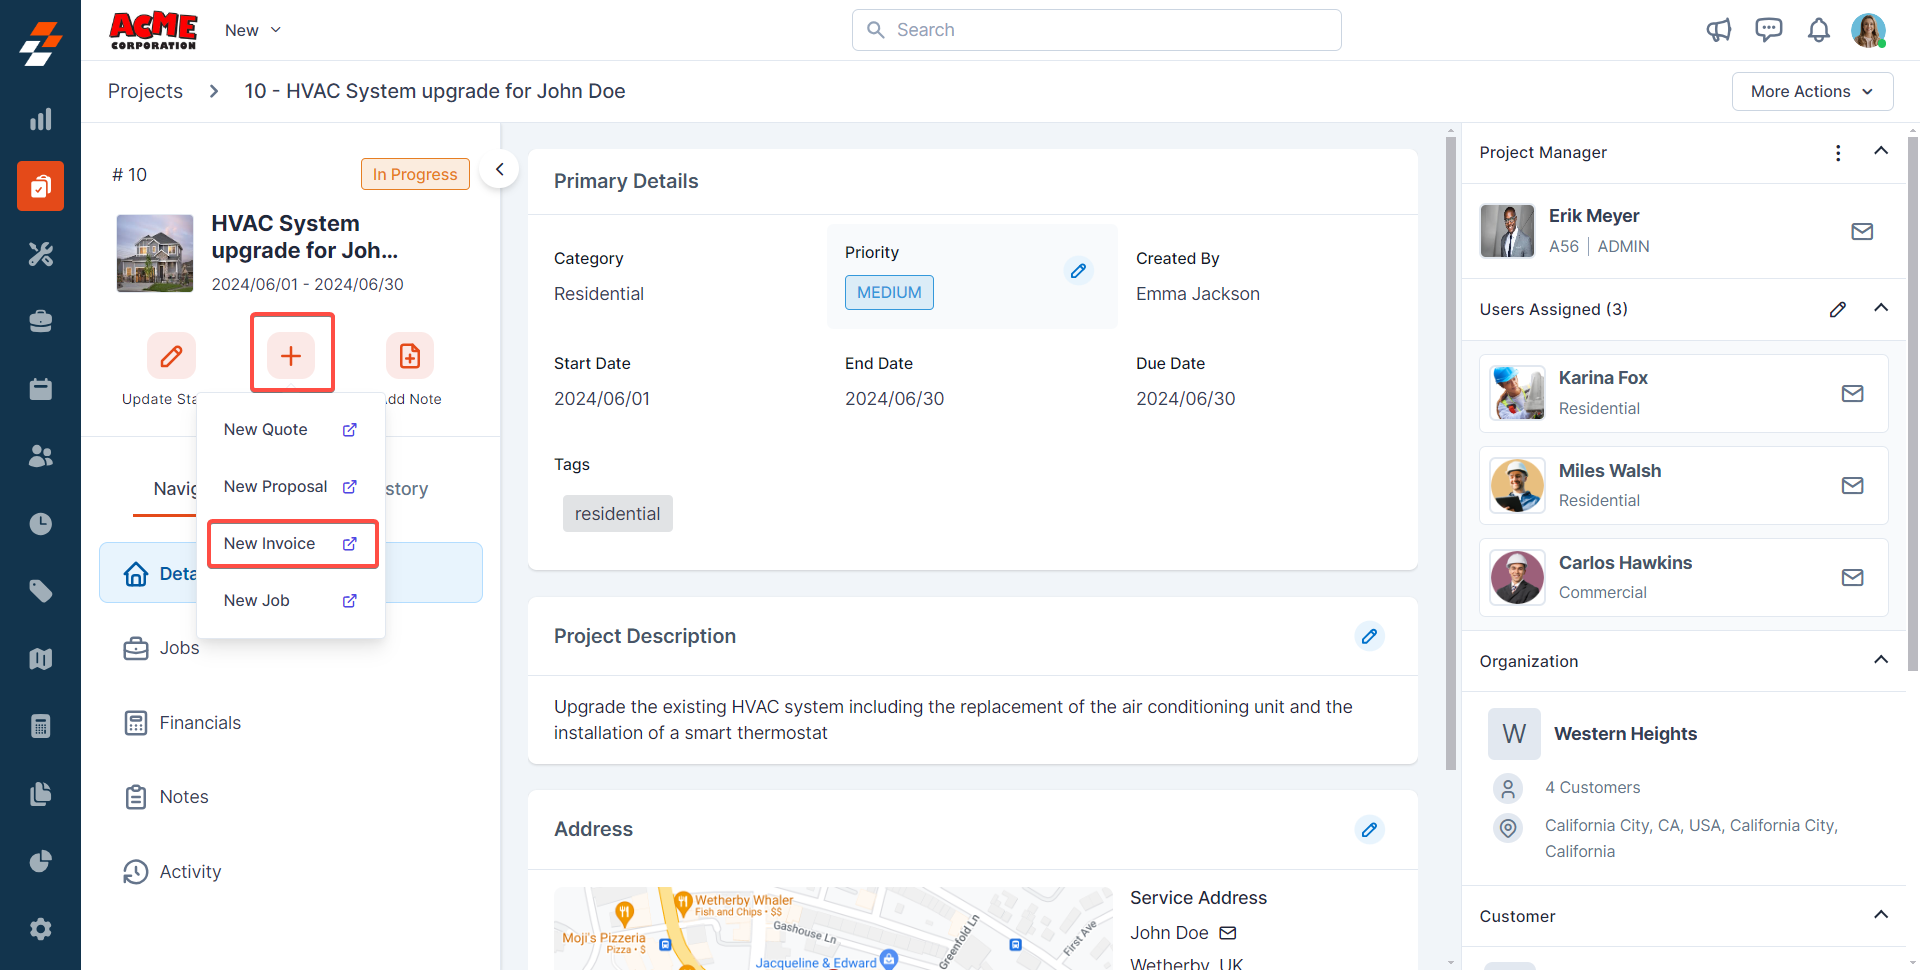Click the Projects breadcrumb link

[145, 91]
